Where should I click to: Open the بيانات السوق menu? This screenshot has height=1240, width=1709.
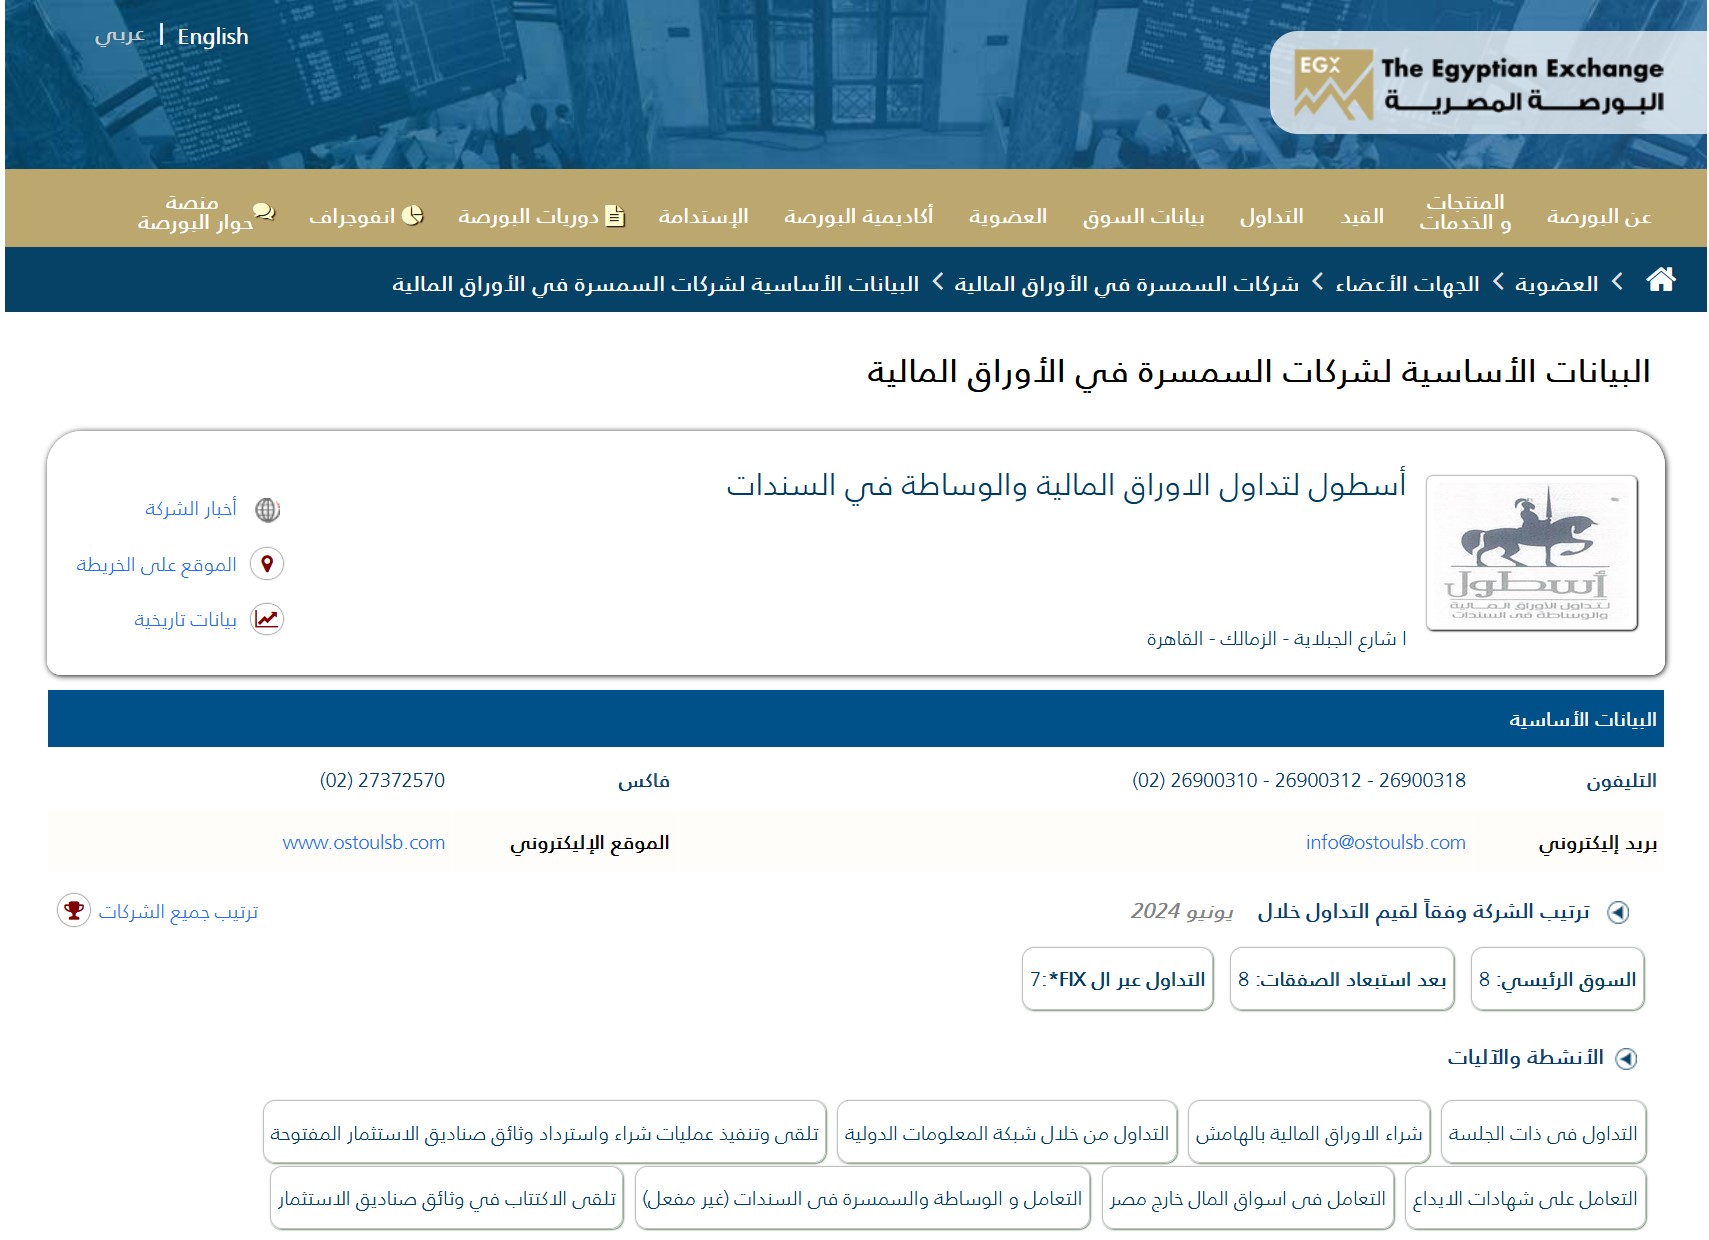(1144, 216)
